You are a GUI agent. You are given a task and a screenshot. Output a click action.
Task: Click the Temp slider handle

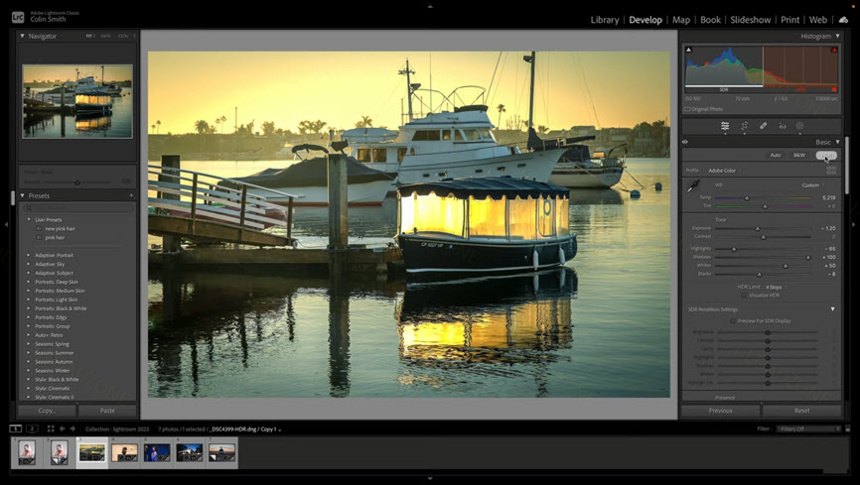[x=746, y=198]
